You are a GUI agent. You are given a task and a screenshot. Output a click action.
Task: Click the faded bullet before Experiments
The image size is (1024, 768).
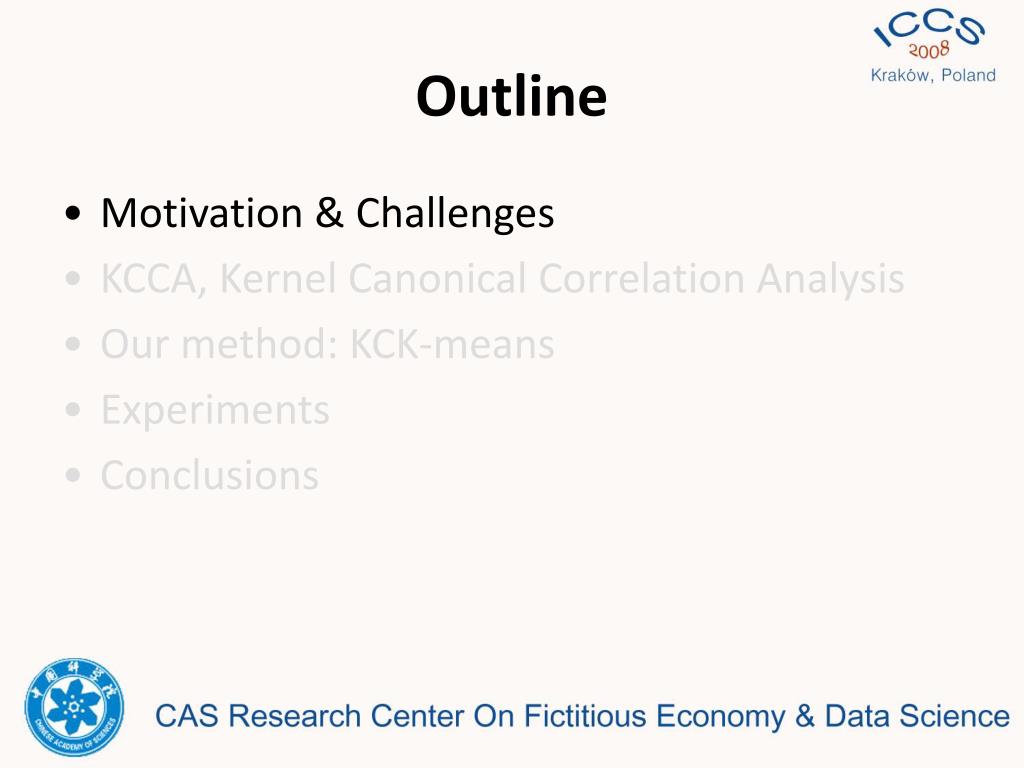73,411
